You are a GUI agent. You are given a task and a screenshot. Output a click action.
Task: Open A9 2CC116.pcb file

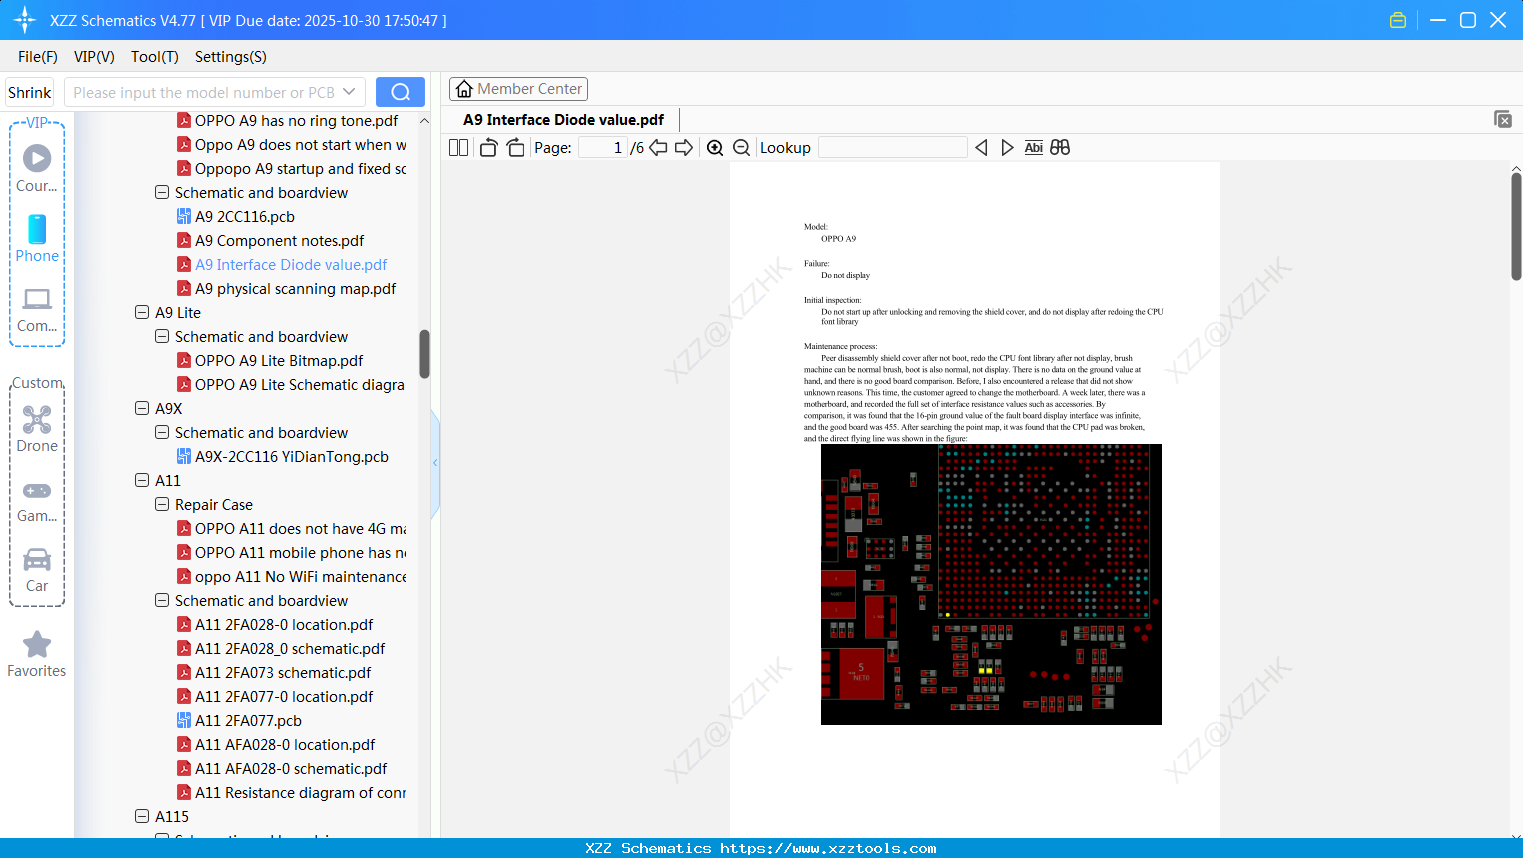(x=245, y=216)
